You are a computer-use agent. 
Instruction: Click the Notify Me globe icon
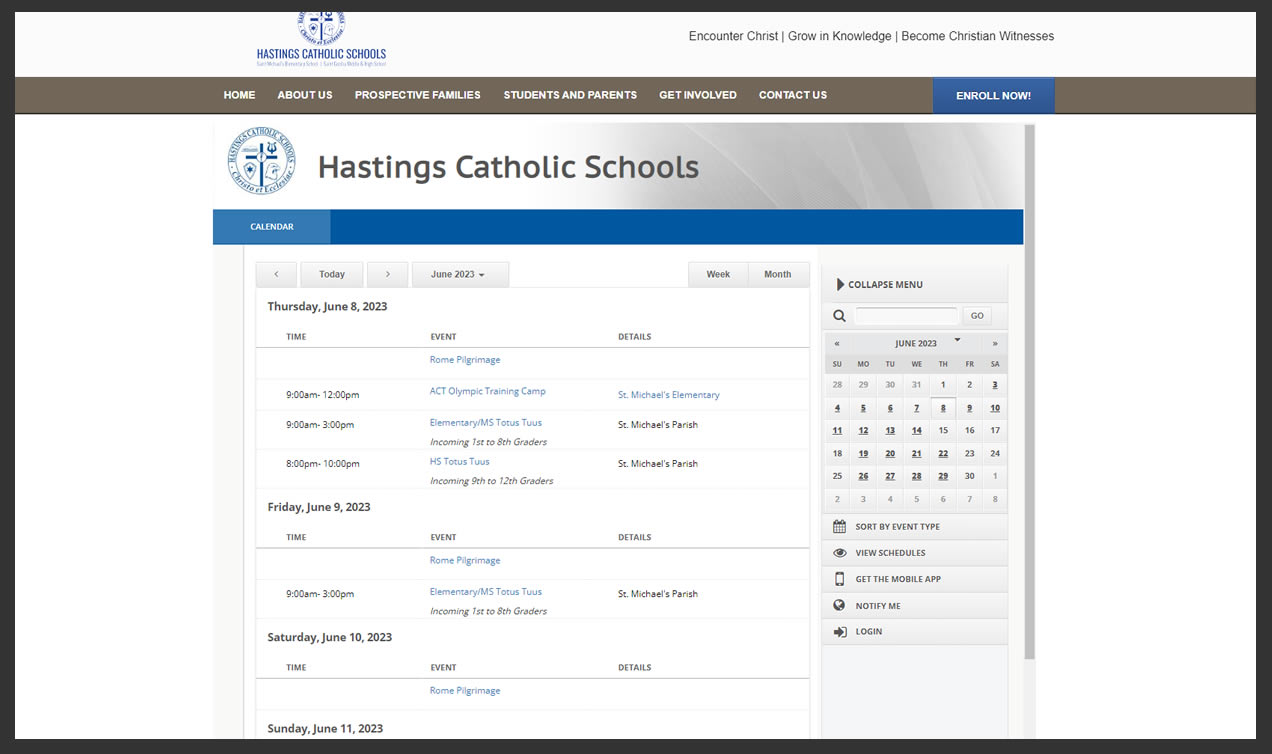[839, 606]
